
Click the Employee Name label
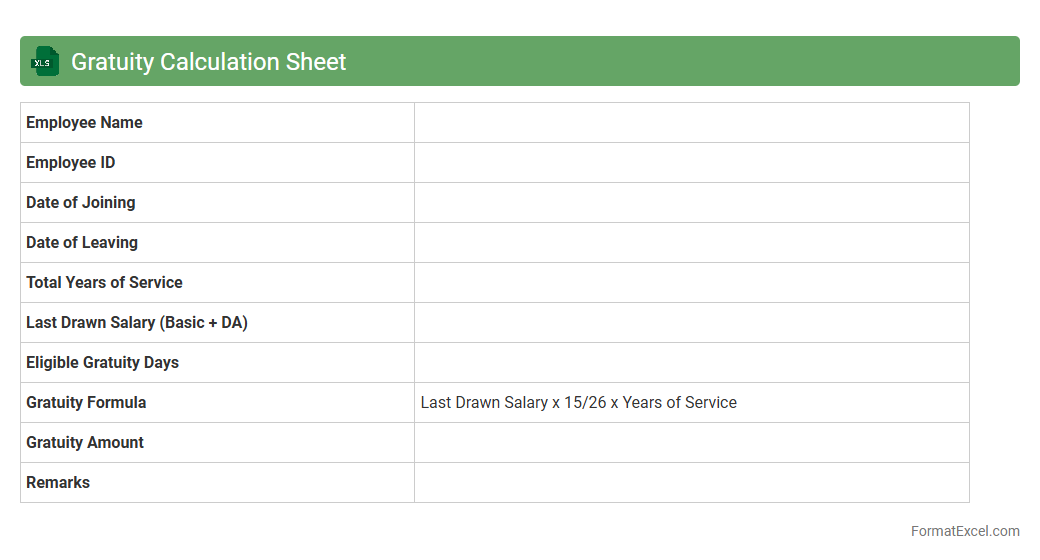pos(85,123)
